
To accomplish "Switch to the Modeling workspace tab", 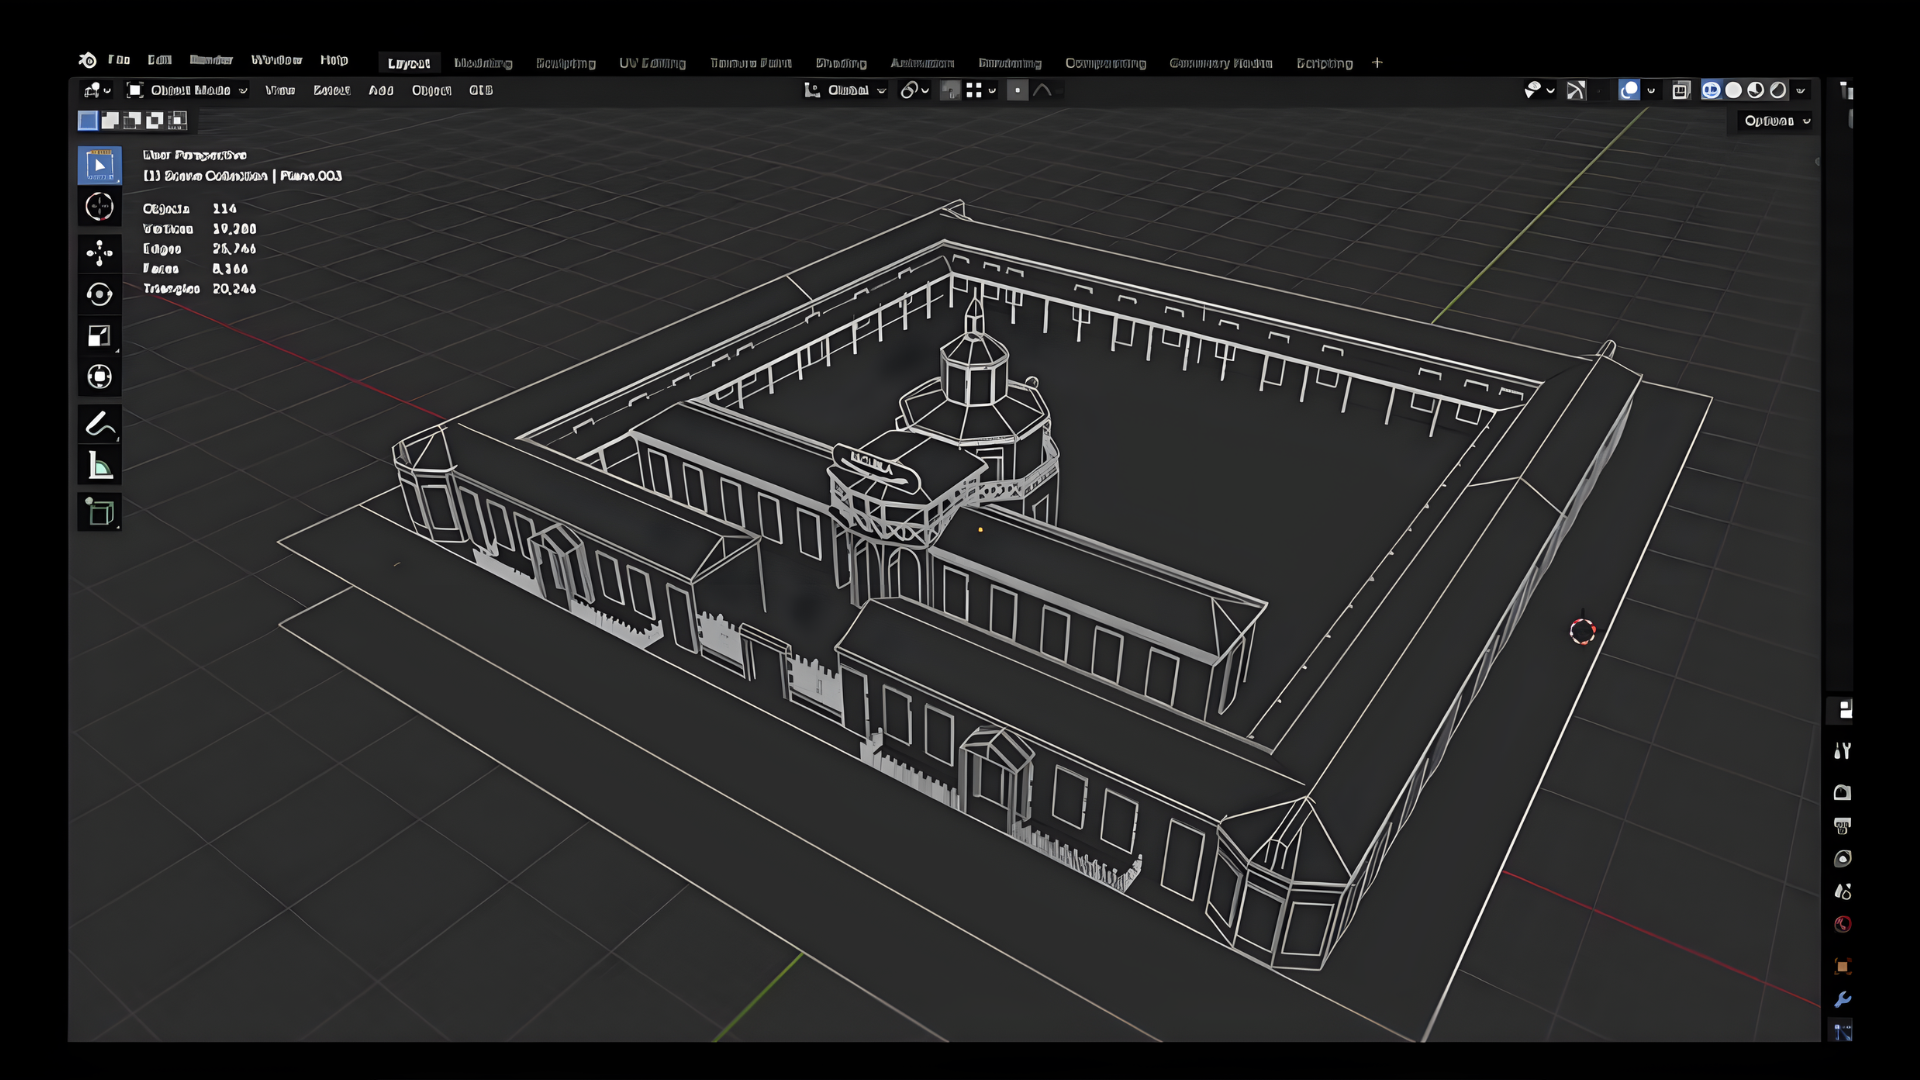I will 483,63.
